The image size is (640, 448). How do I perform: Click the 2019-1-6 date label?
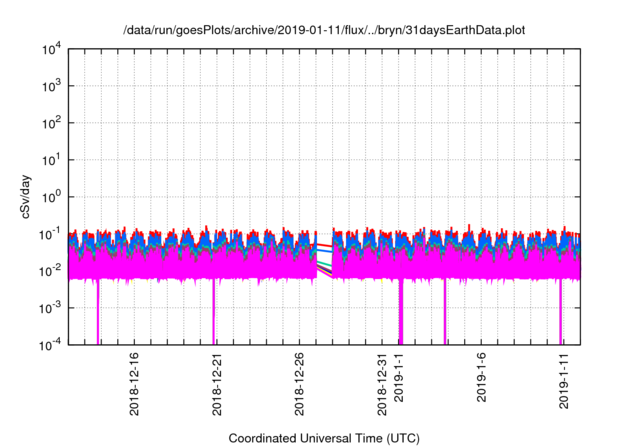coord(482,378)
